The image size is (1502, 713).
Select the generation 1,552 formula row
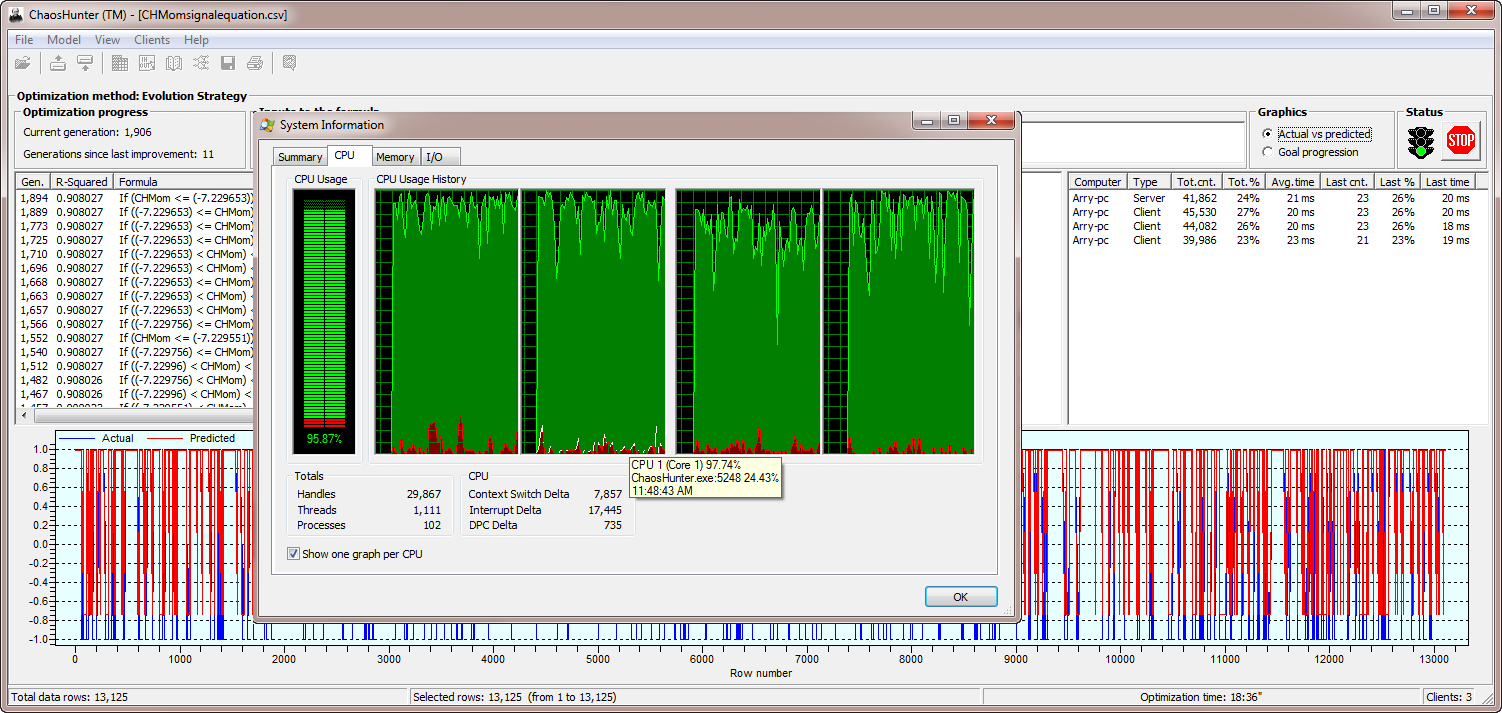[x=136, y=338]
